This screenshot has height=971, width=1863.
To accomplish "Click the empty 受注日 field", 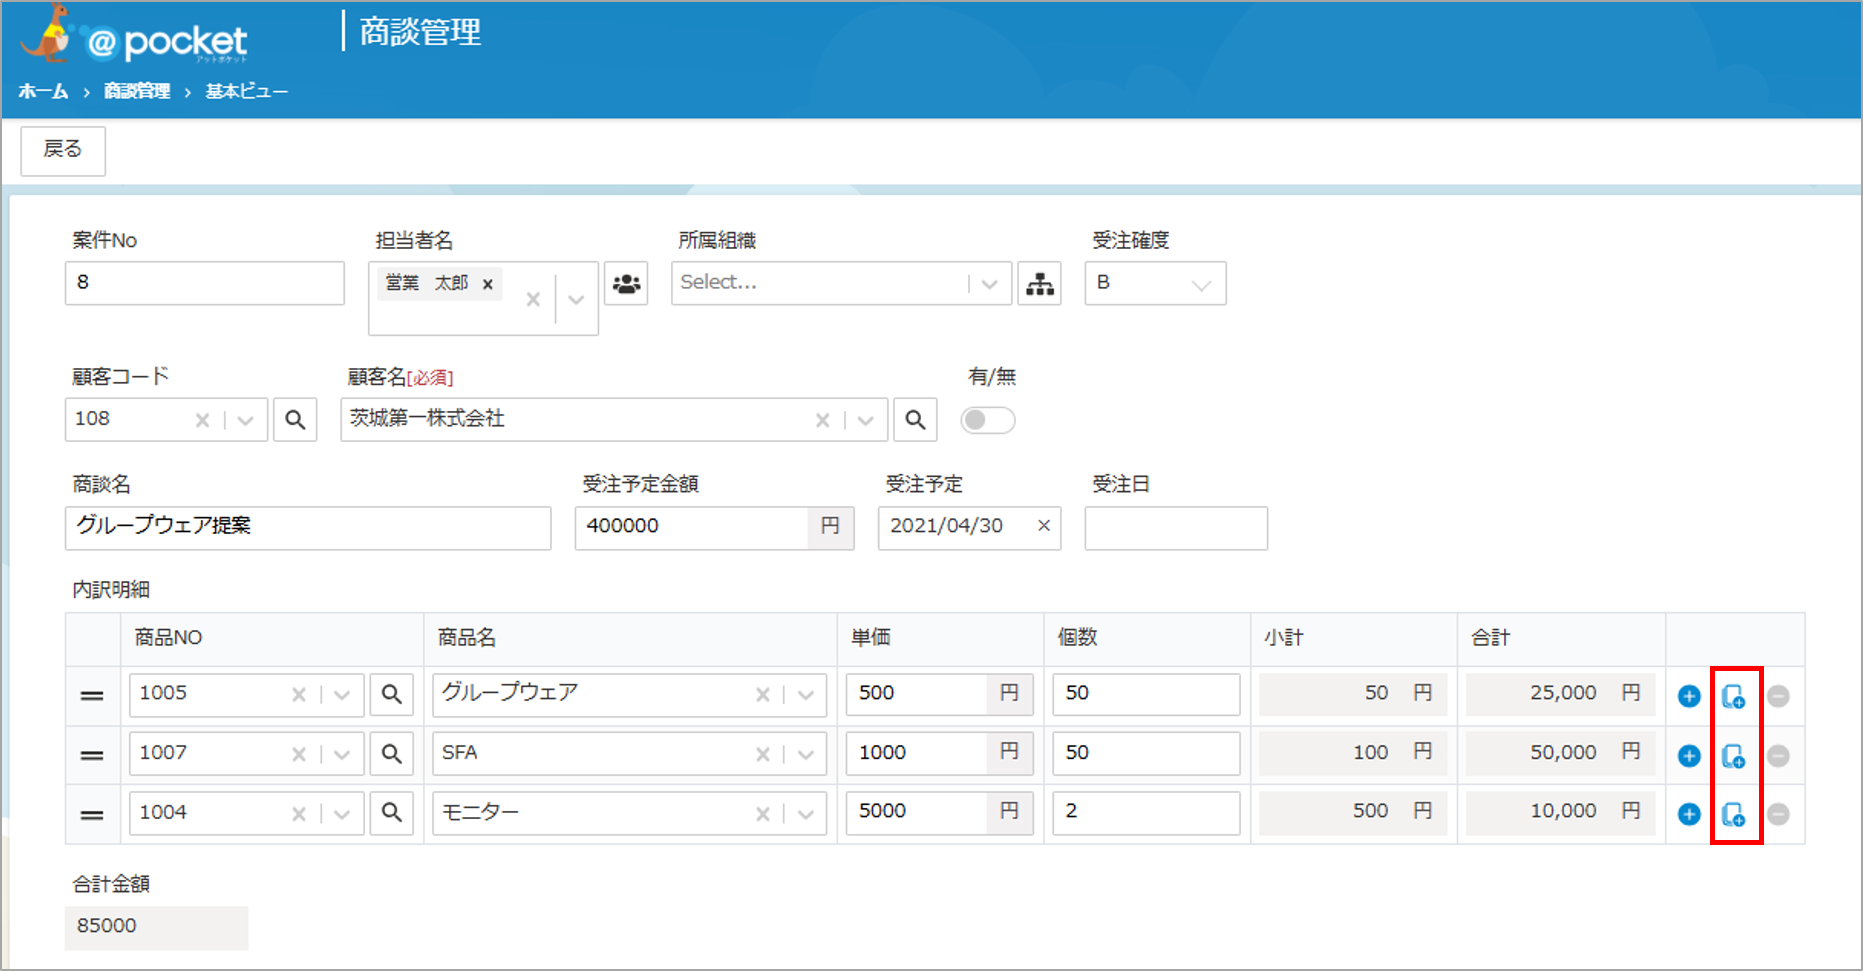I will click(x=1175, y=528).
